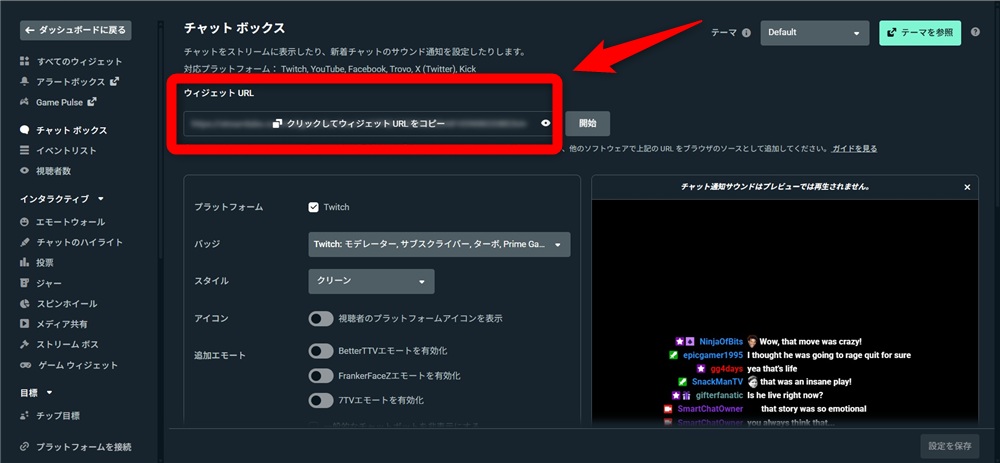Click the emote wall smiley icon
The height and width of the screenshot is (463, 1000).
pos(25,222)
